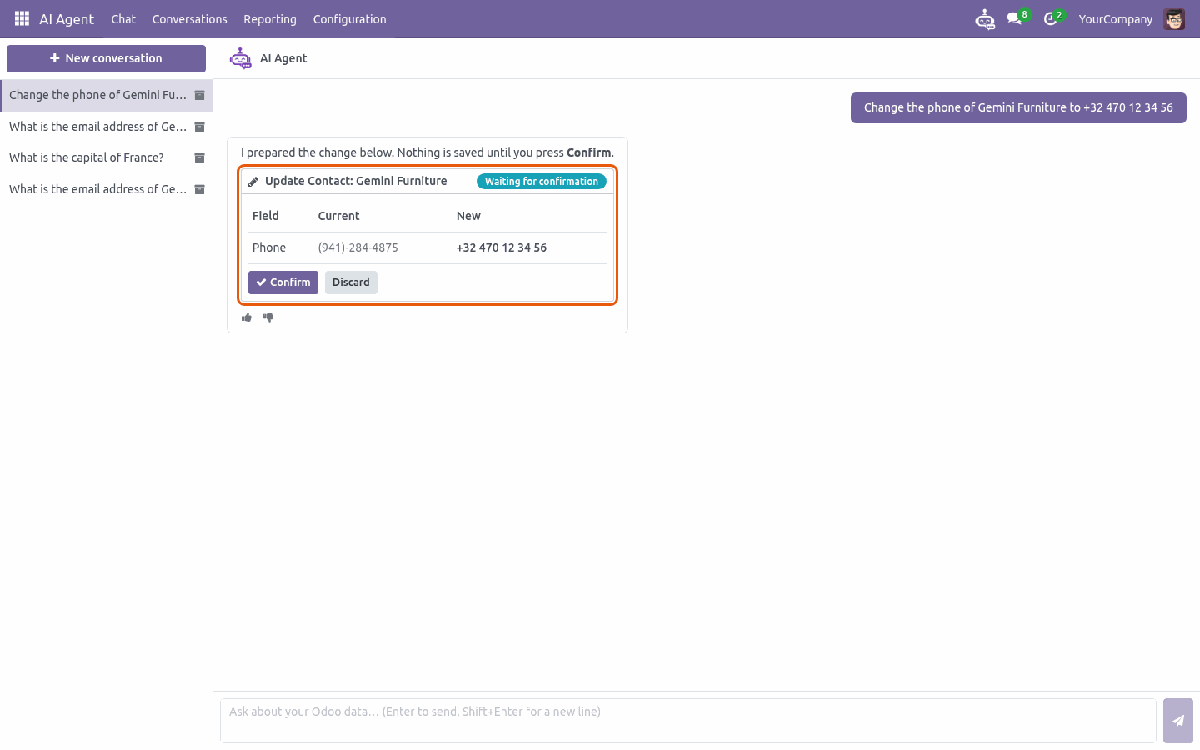Archive the 'capital of France' conversation
Viewport: 1200px width, 750px height.
199,158
